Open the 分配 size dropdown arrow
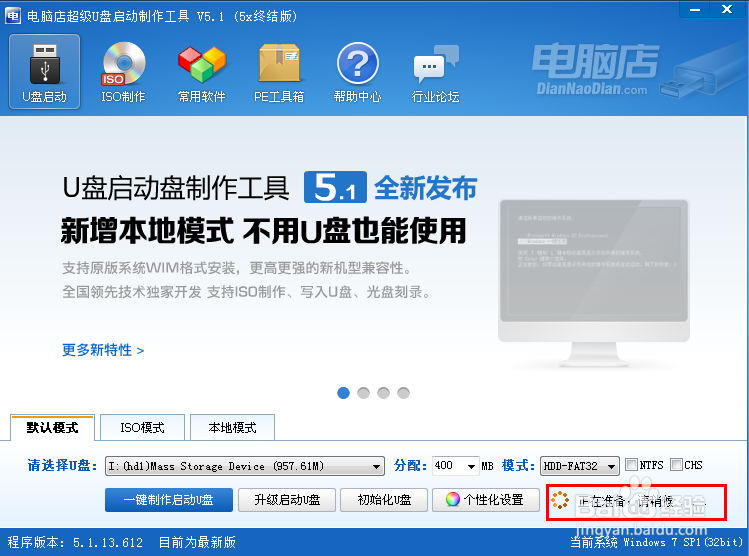The height and width of the screenshot is (556, 749). coord(471,466)
